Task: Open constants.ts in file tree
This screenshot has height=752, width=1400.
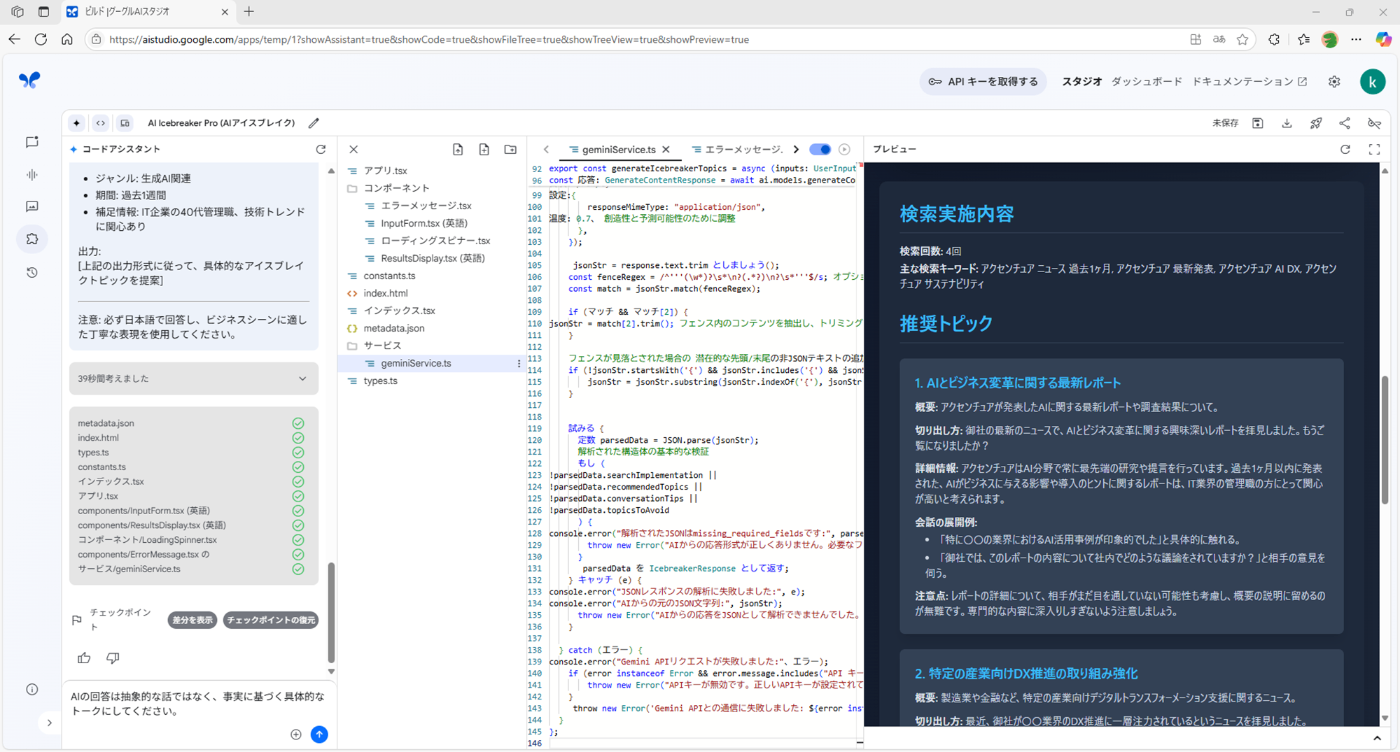Action: [390, 276]
